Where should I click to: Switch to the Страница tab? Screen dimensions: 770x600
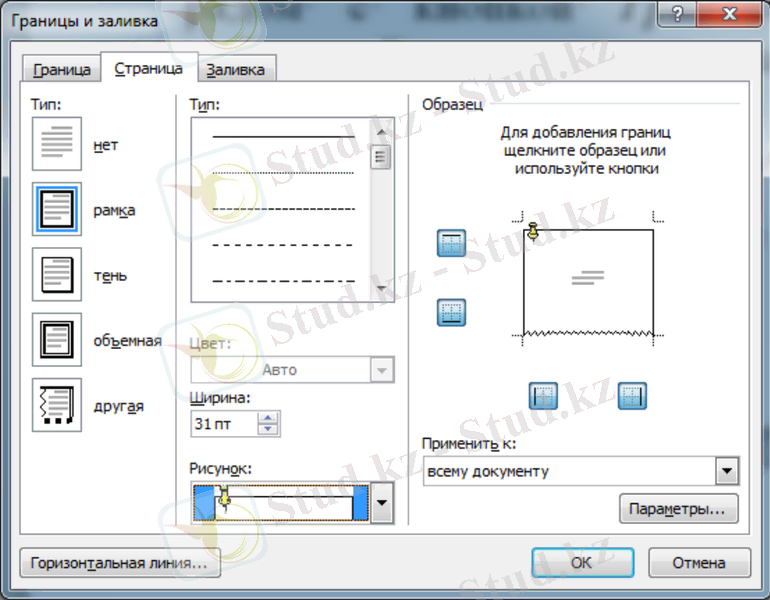pos(149,68)
